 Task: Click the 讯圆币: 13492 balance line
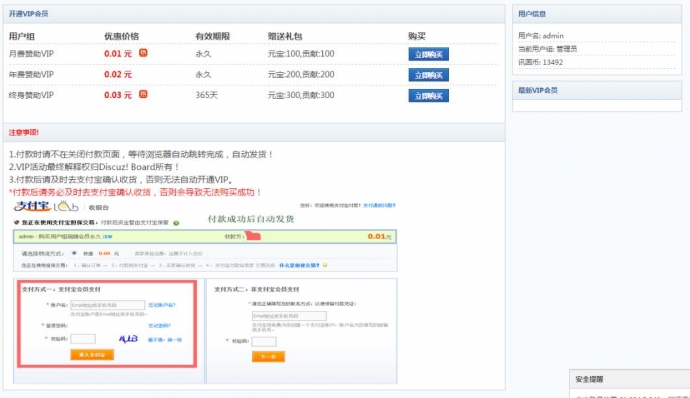[540, 62]
